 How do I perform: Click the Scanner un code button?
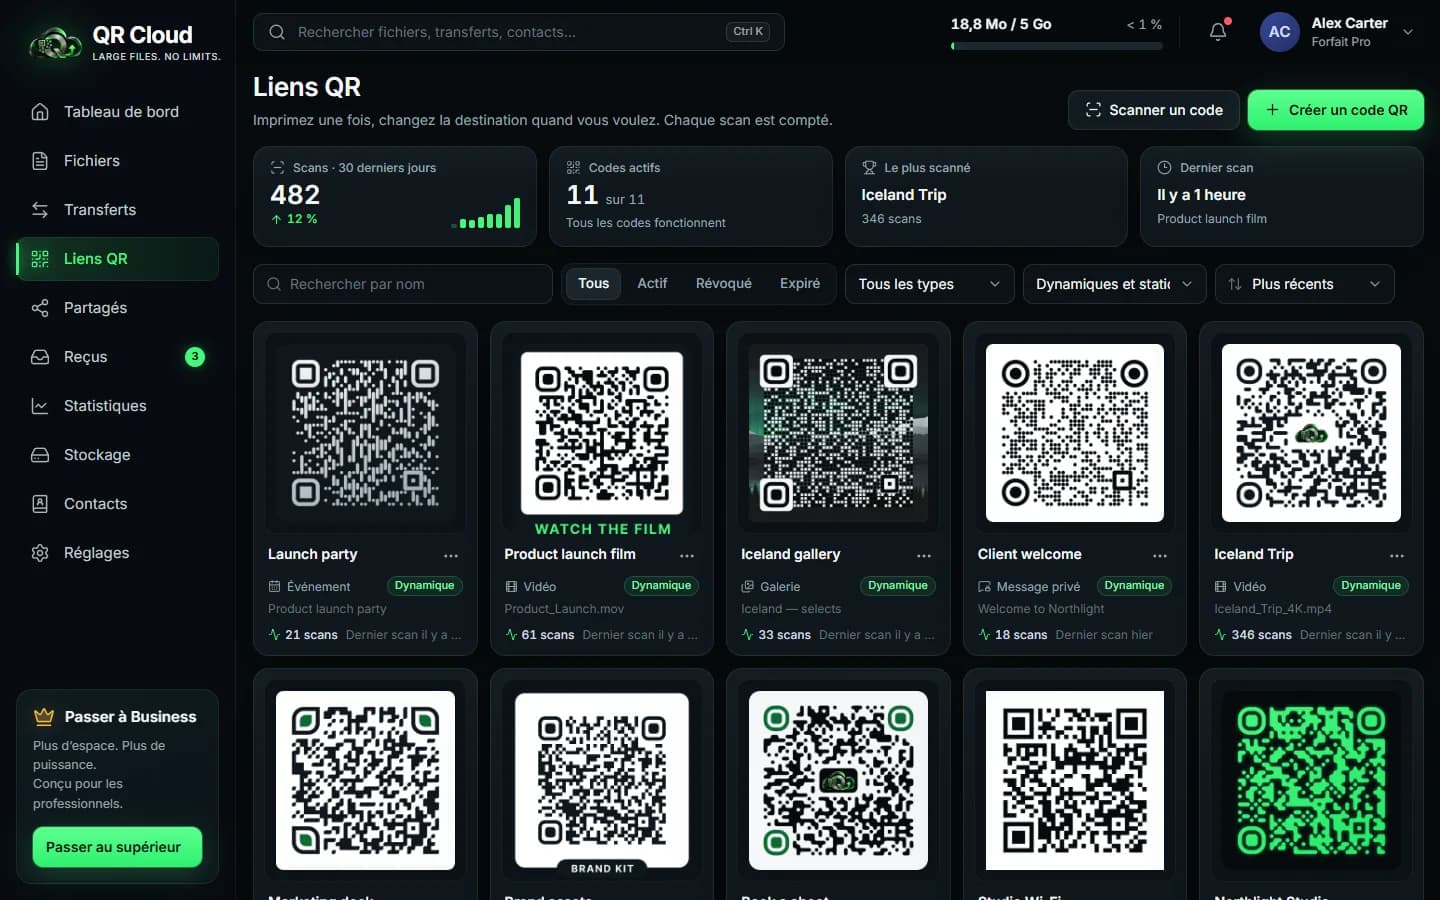tap(1154, 110)
